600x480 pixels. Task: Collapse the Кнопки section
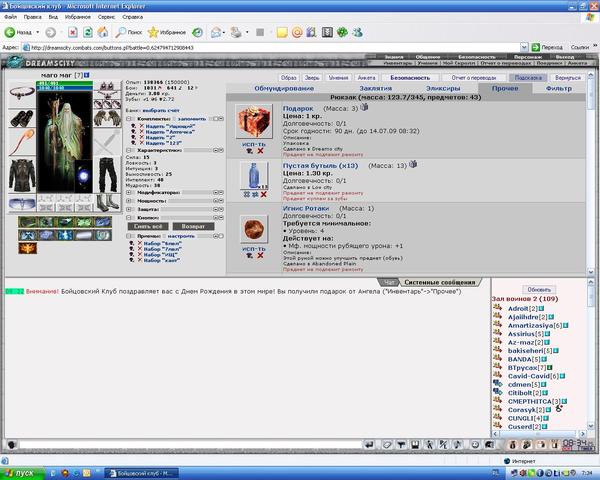pos(129,218)
